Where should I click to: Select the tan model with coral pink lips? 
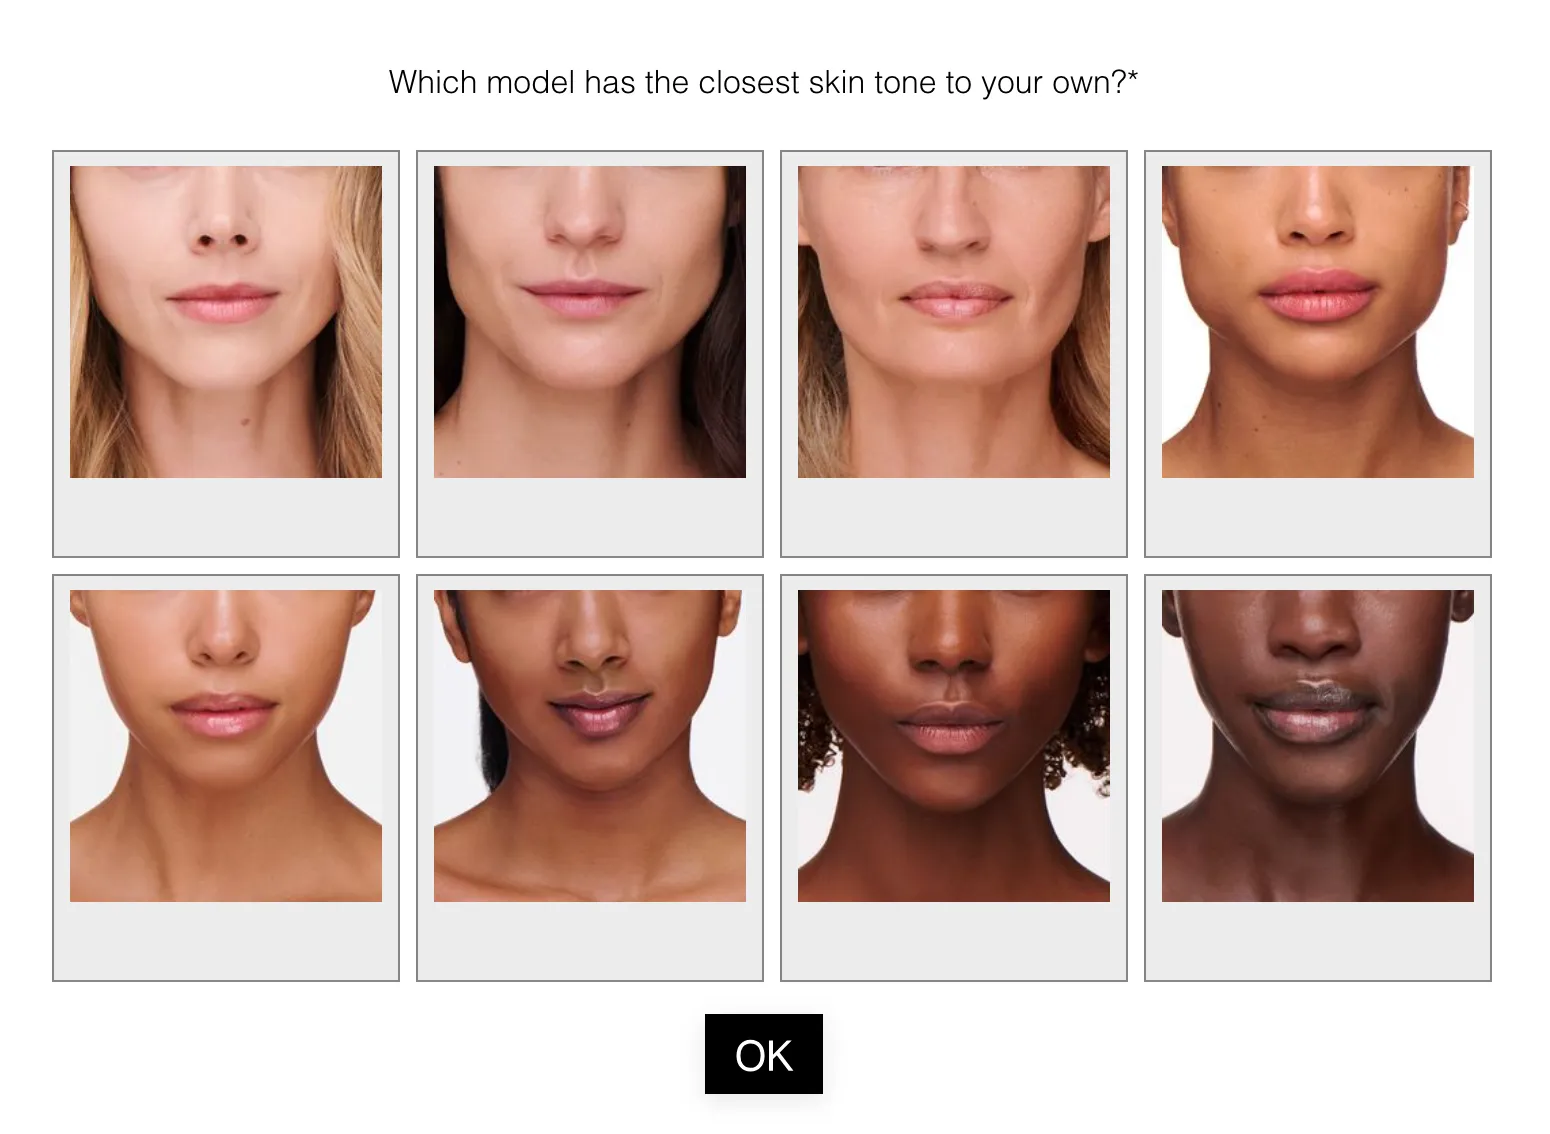1318,322
